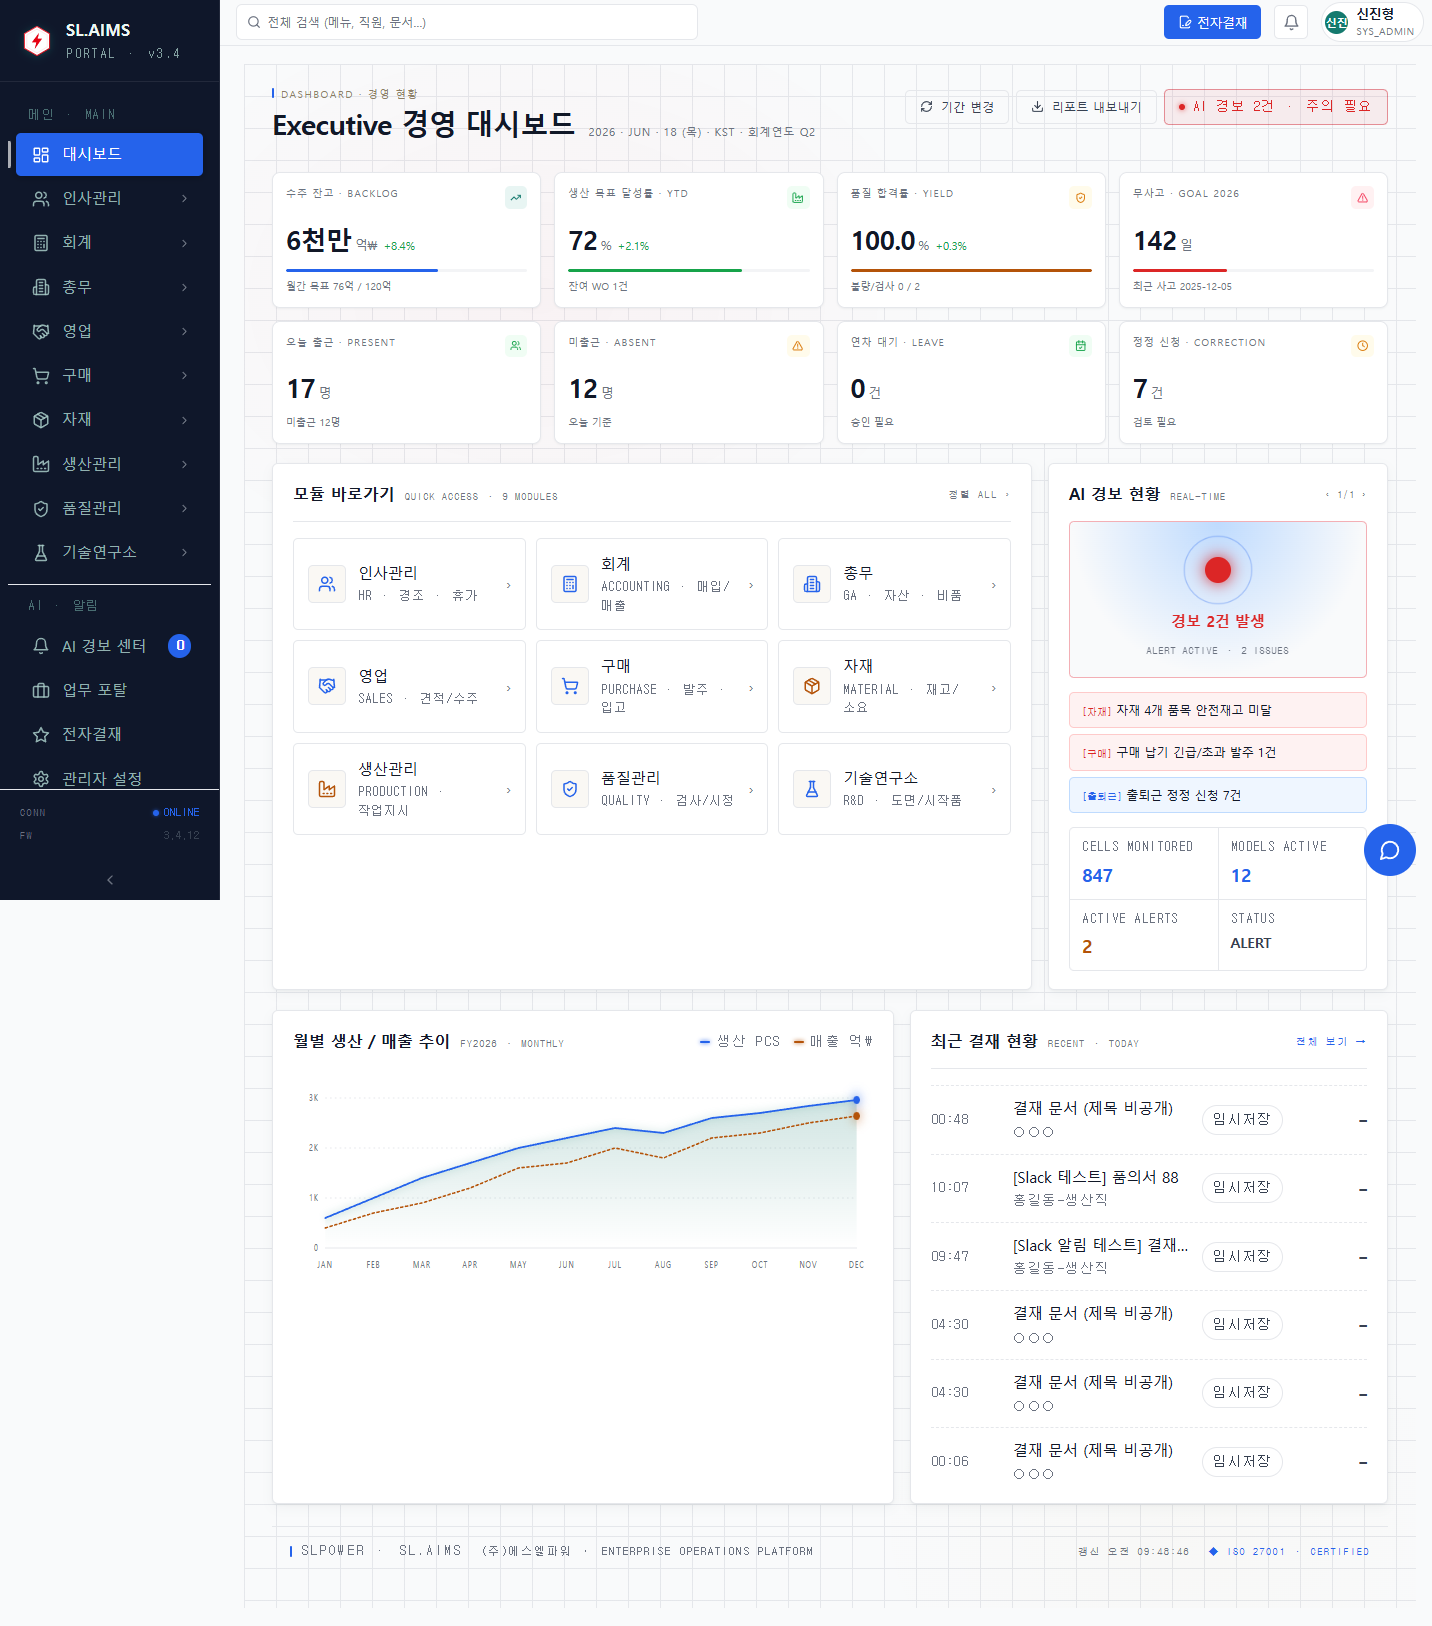Click the 신진형 user avatar

point(1336,22)
